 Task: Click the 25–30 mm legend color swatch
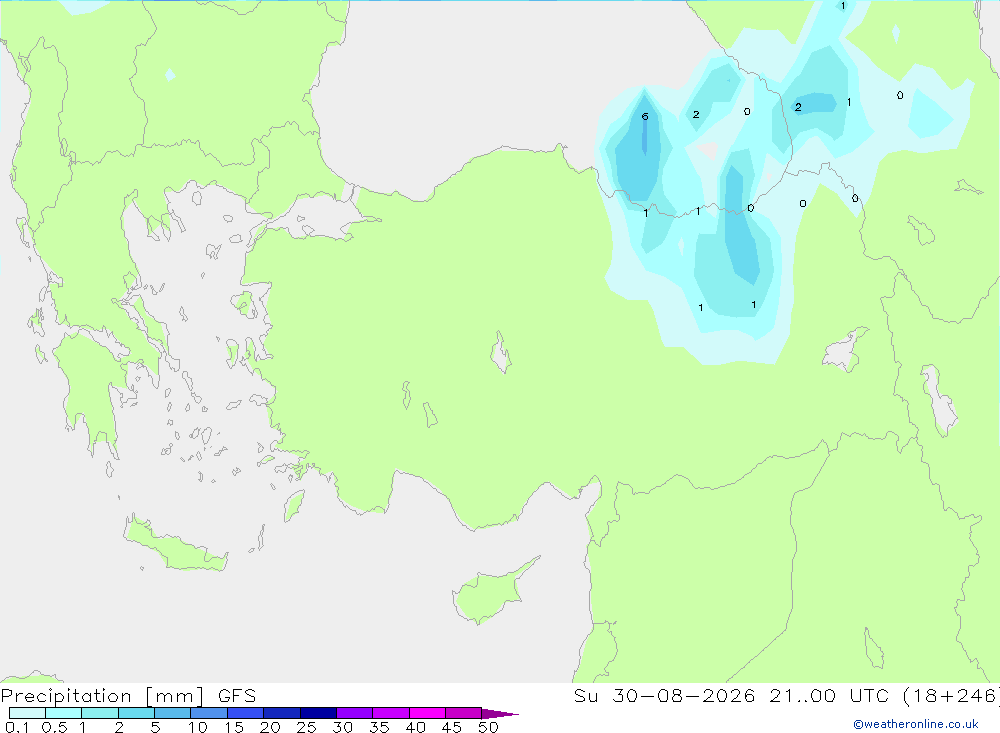[318, 713]
